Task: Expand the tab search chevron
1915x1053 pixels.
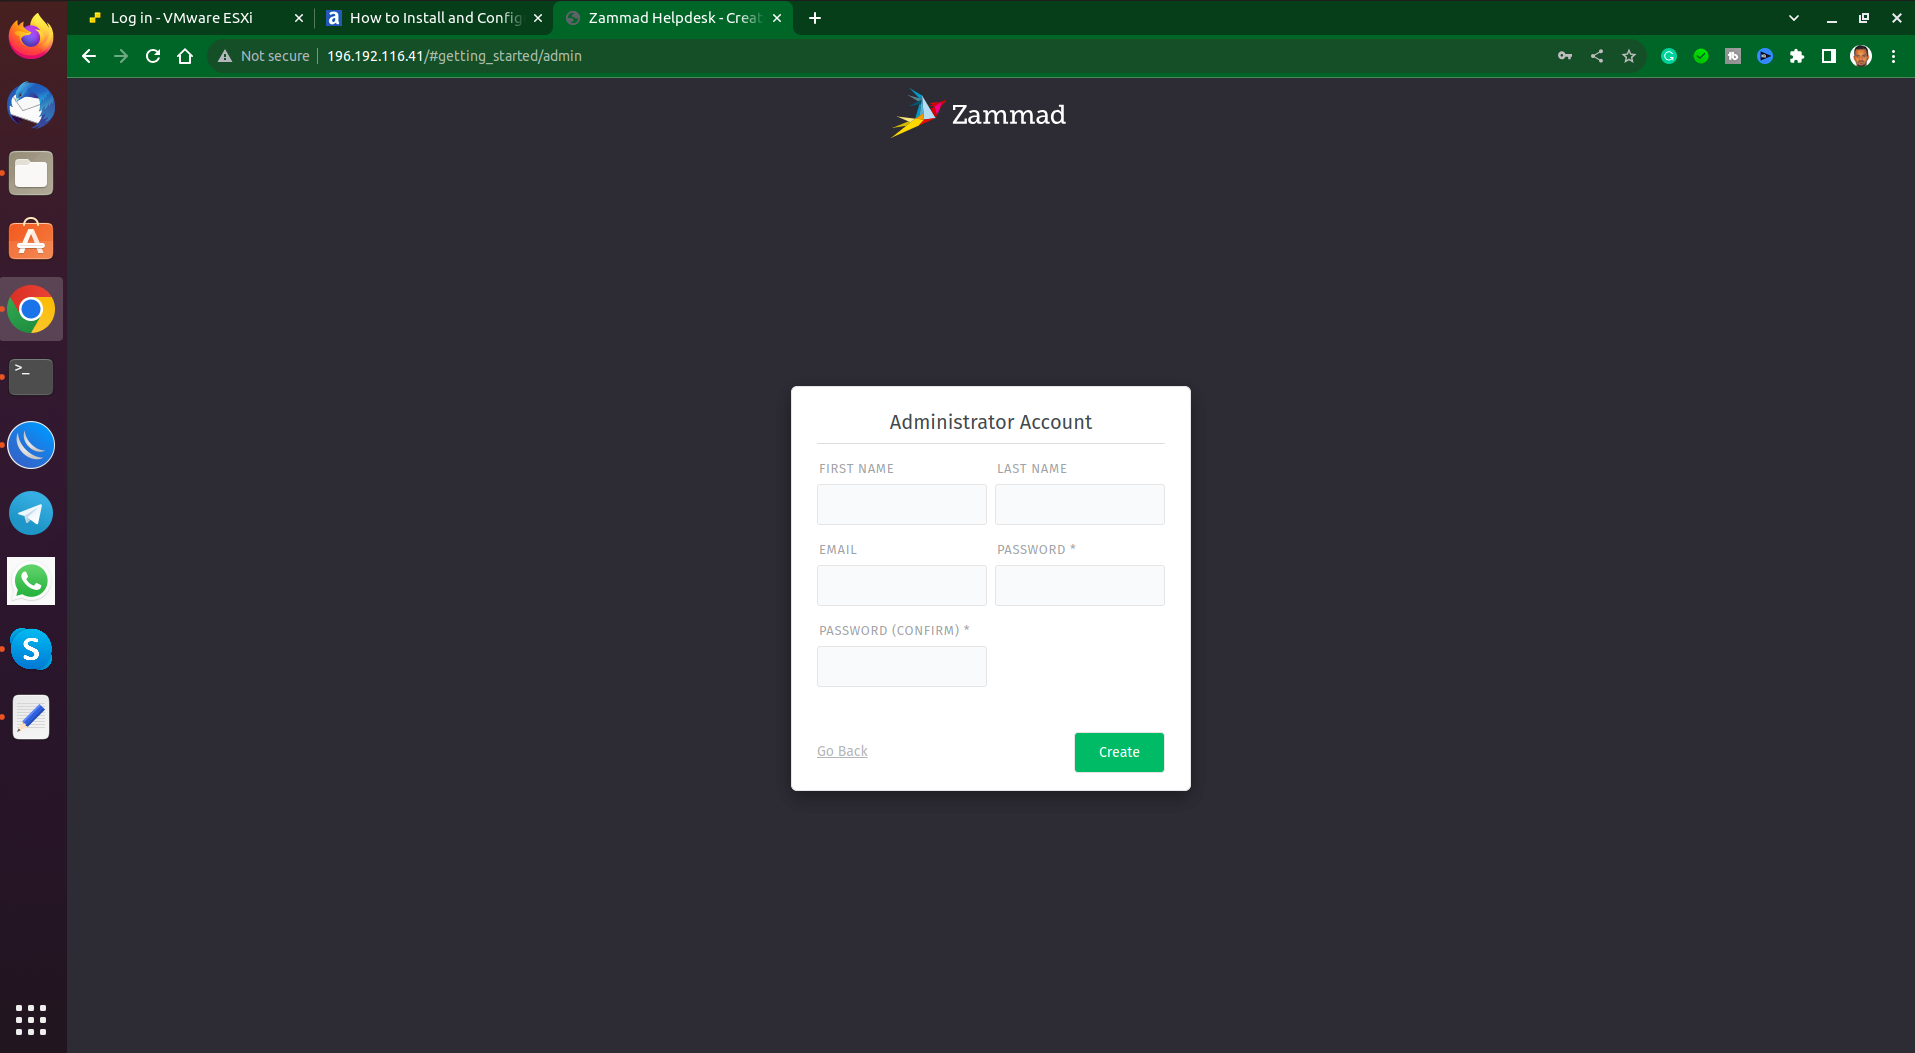Action: [1794, 18]
